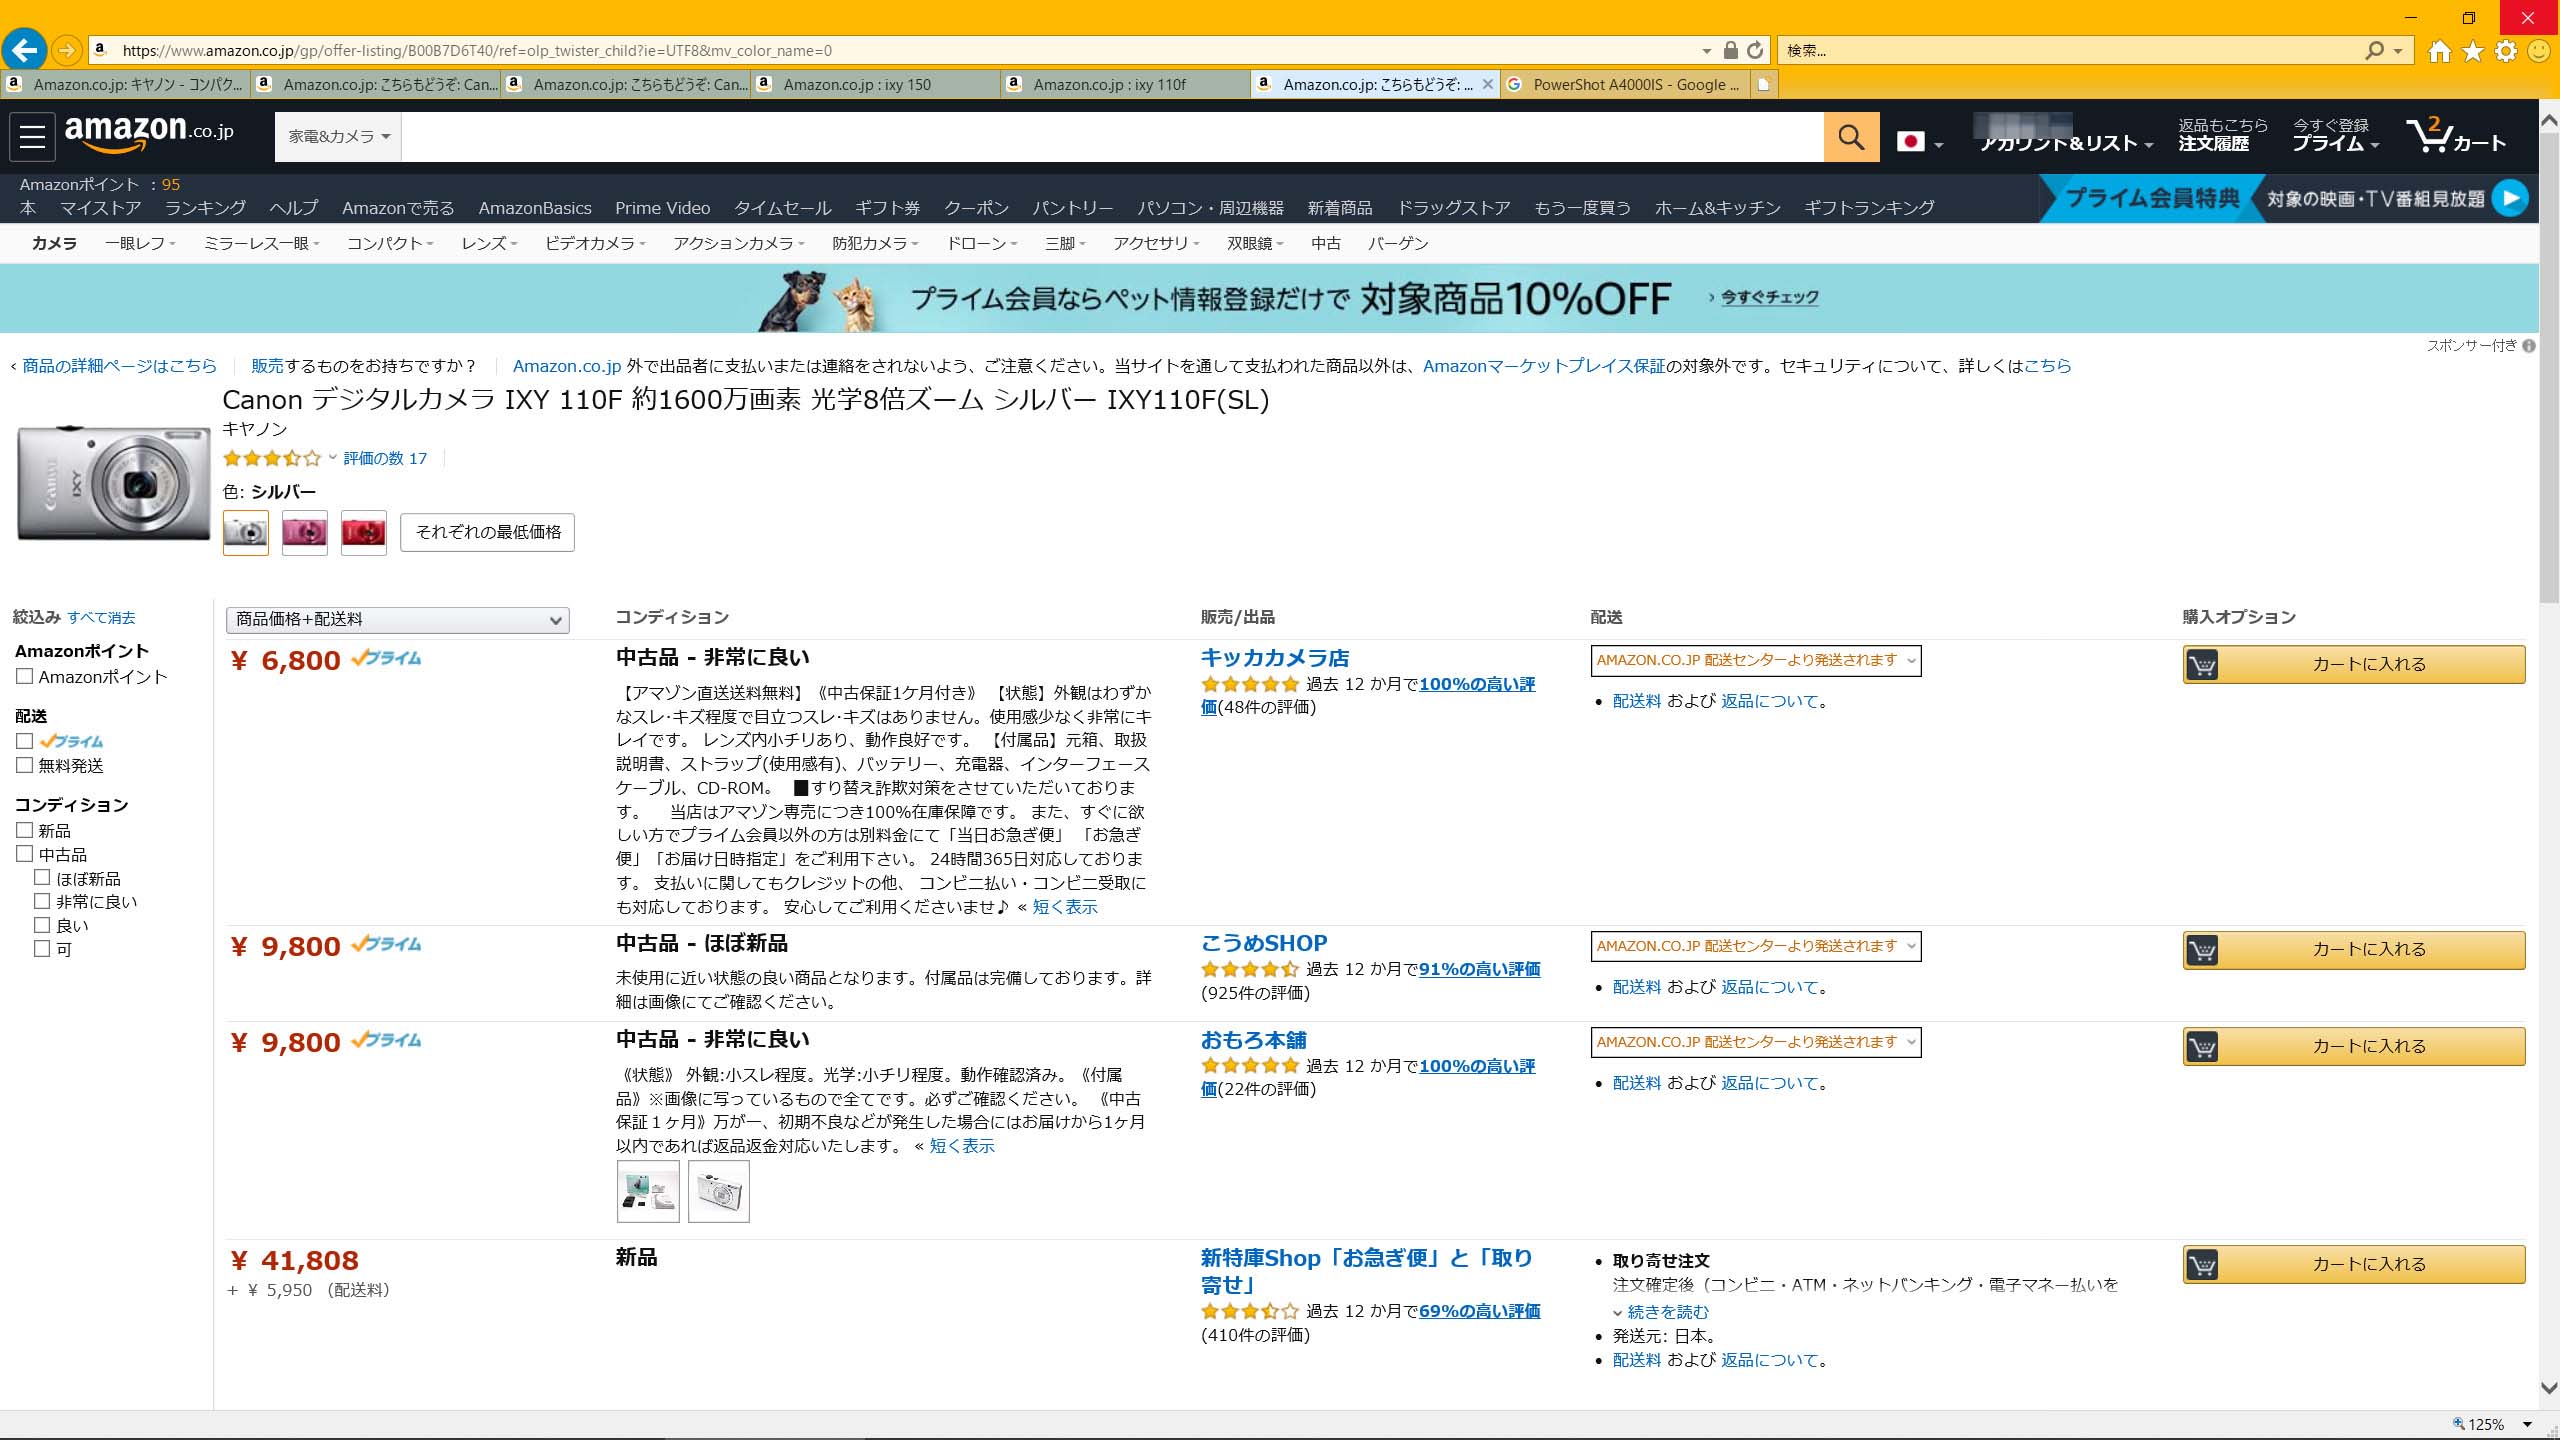Open コンパクト camera menu
The height and width of the screenshot is (1440, 2560).
click(x=390, y=243)
